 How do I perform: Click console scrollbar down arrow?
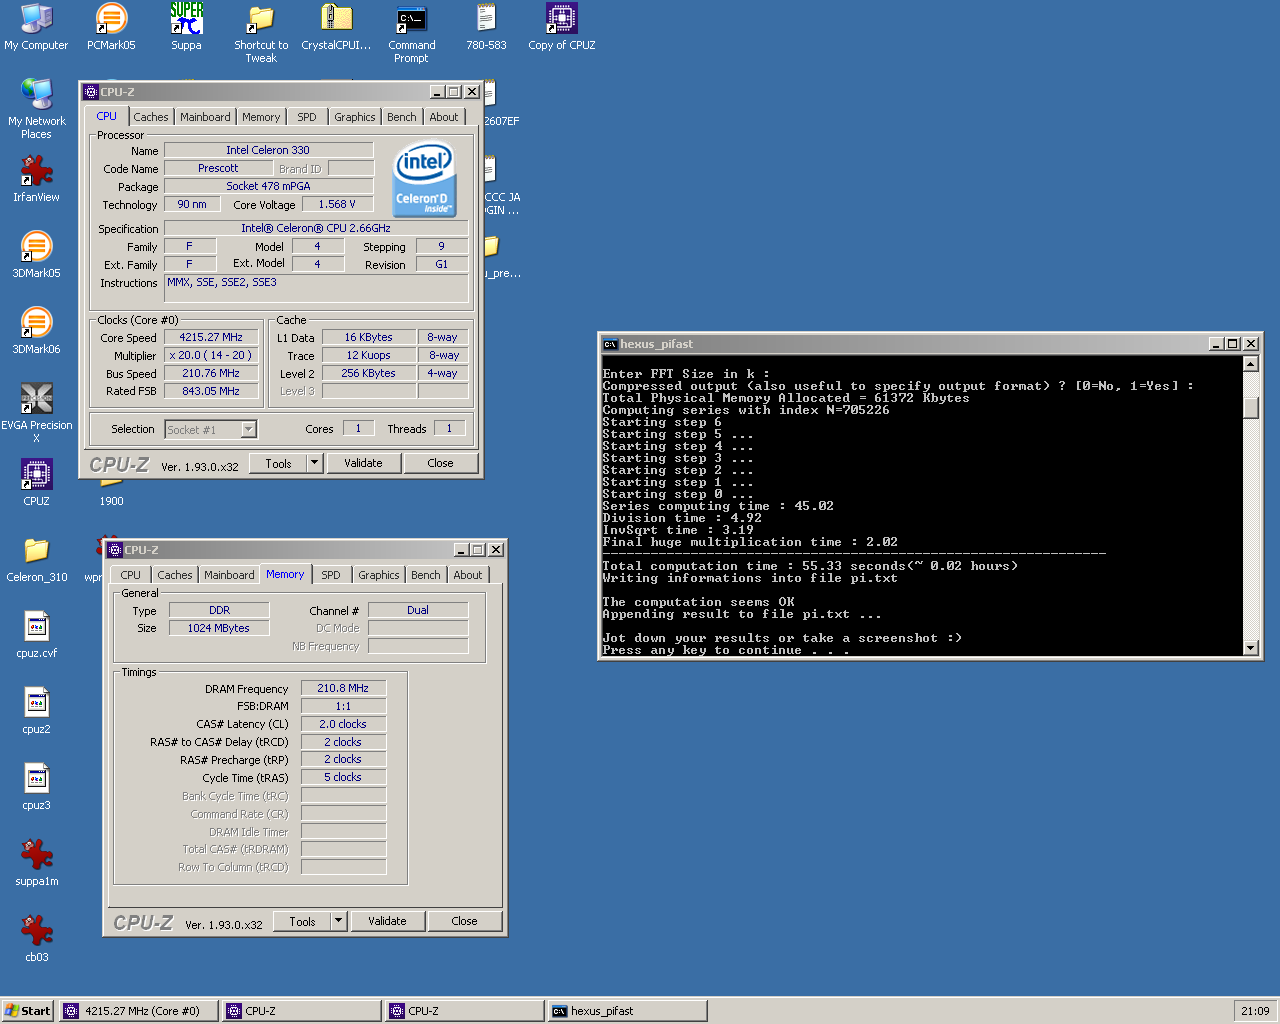click(x=1250, y=648)
